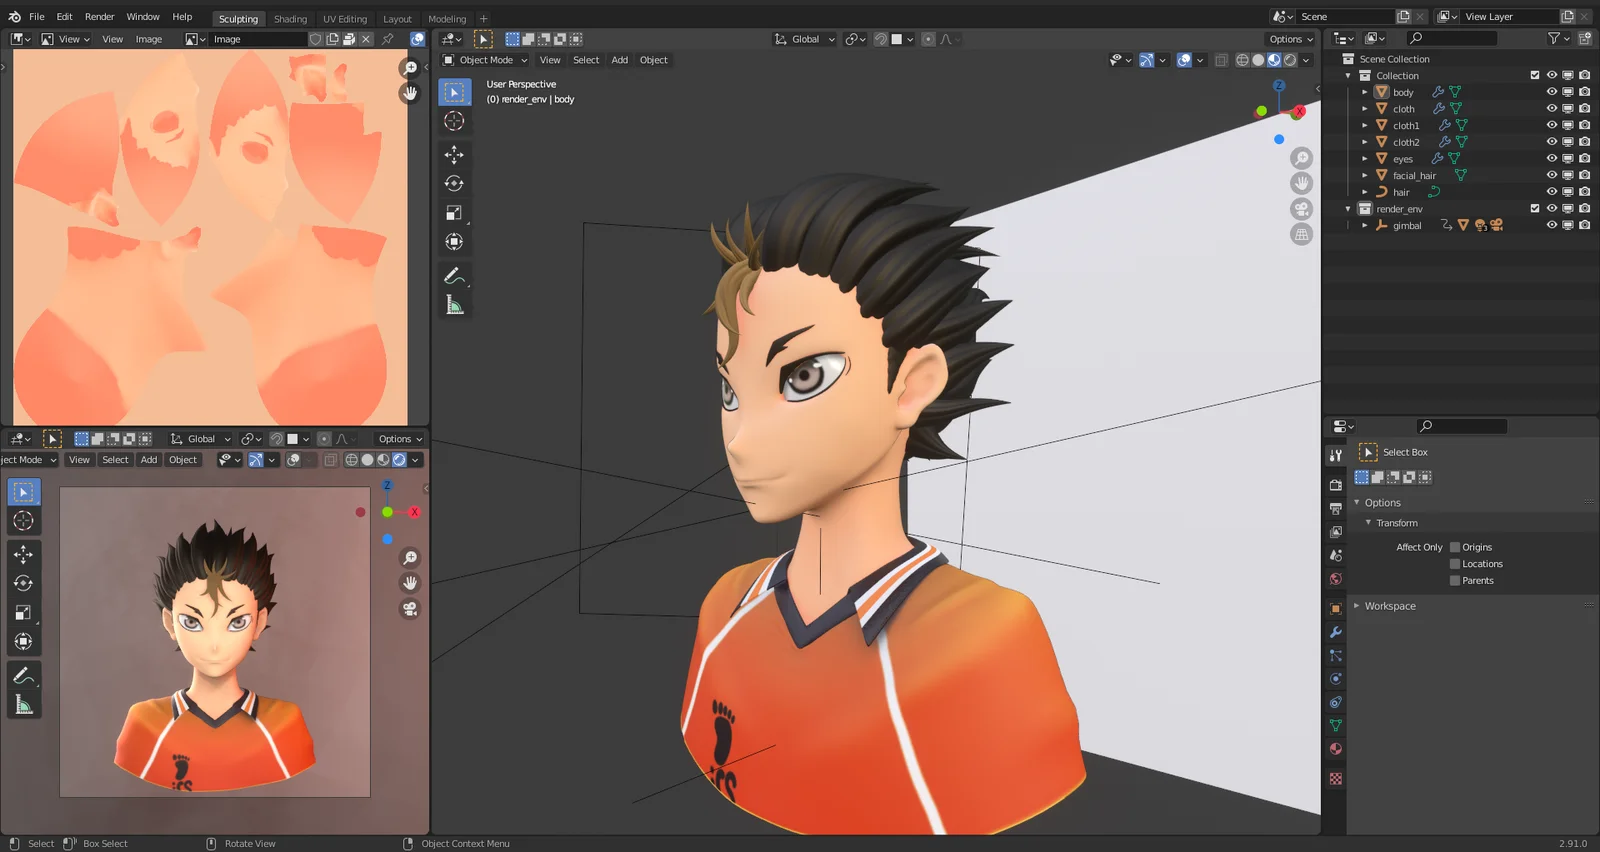Open the Texture checkerboard properties tab
Image resolution: width=1600 pixels, height=852 pixels.
[x=1336, y=778]
